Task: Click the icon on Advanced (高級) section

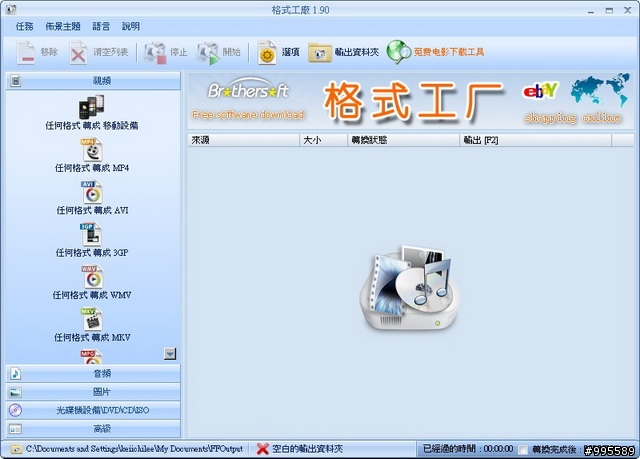Action: click(x=16, y=429)
